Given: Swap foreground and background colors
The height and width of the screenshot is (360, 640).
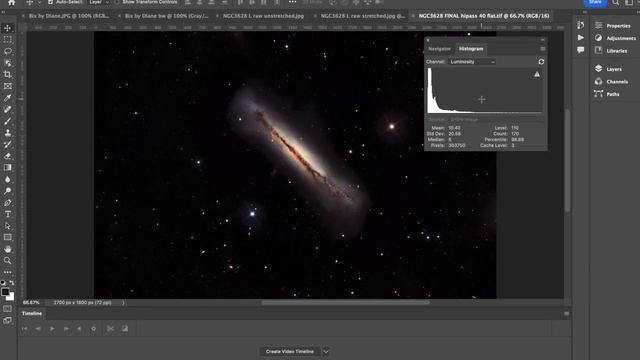Looking at the screenshot, I should coord(12,282).
